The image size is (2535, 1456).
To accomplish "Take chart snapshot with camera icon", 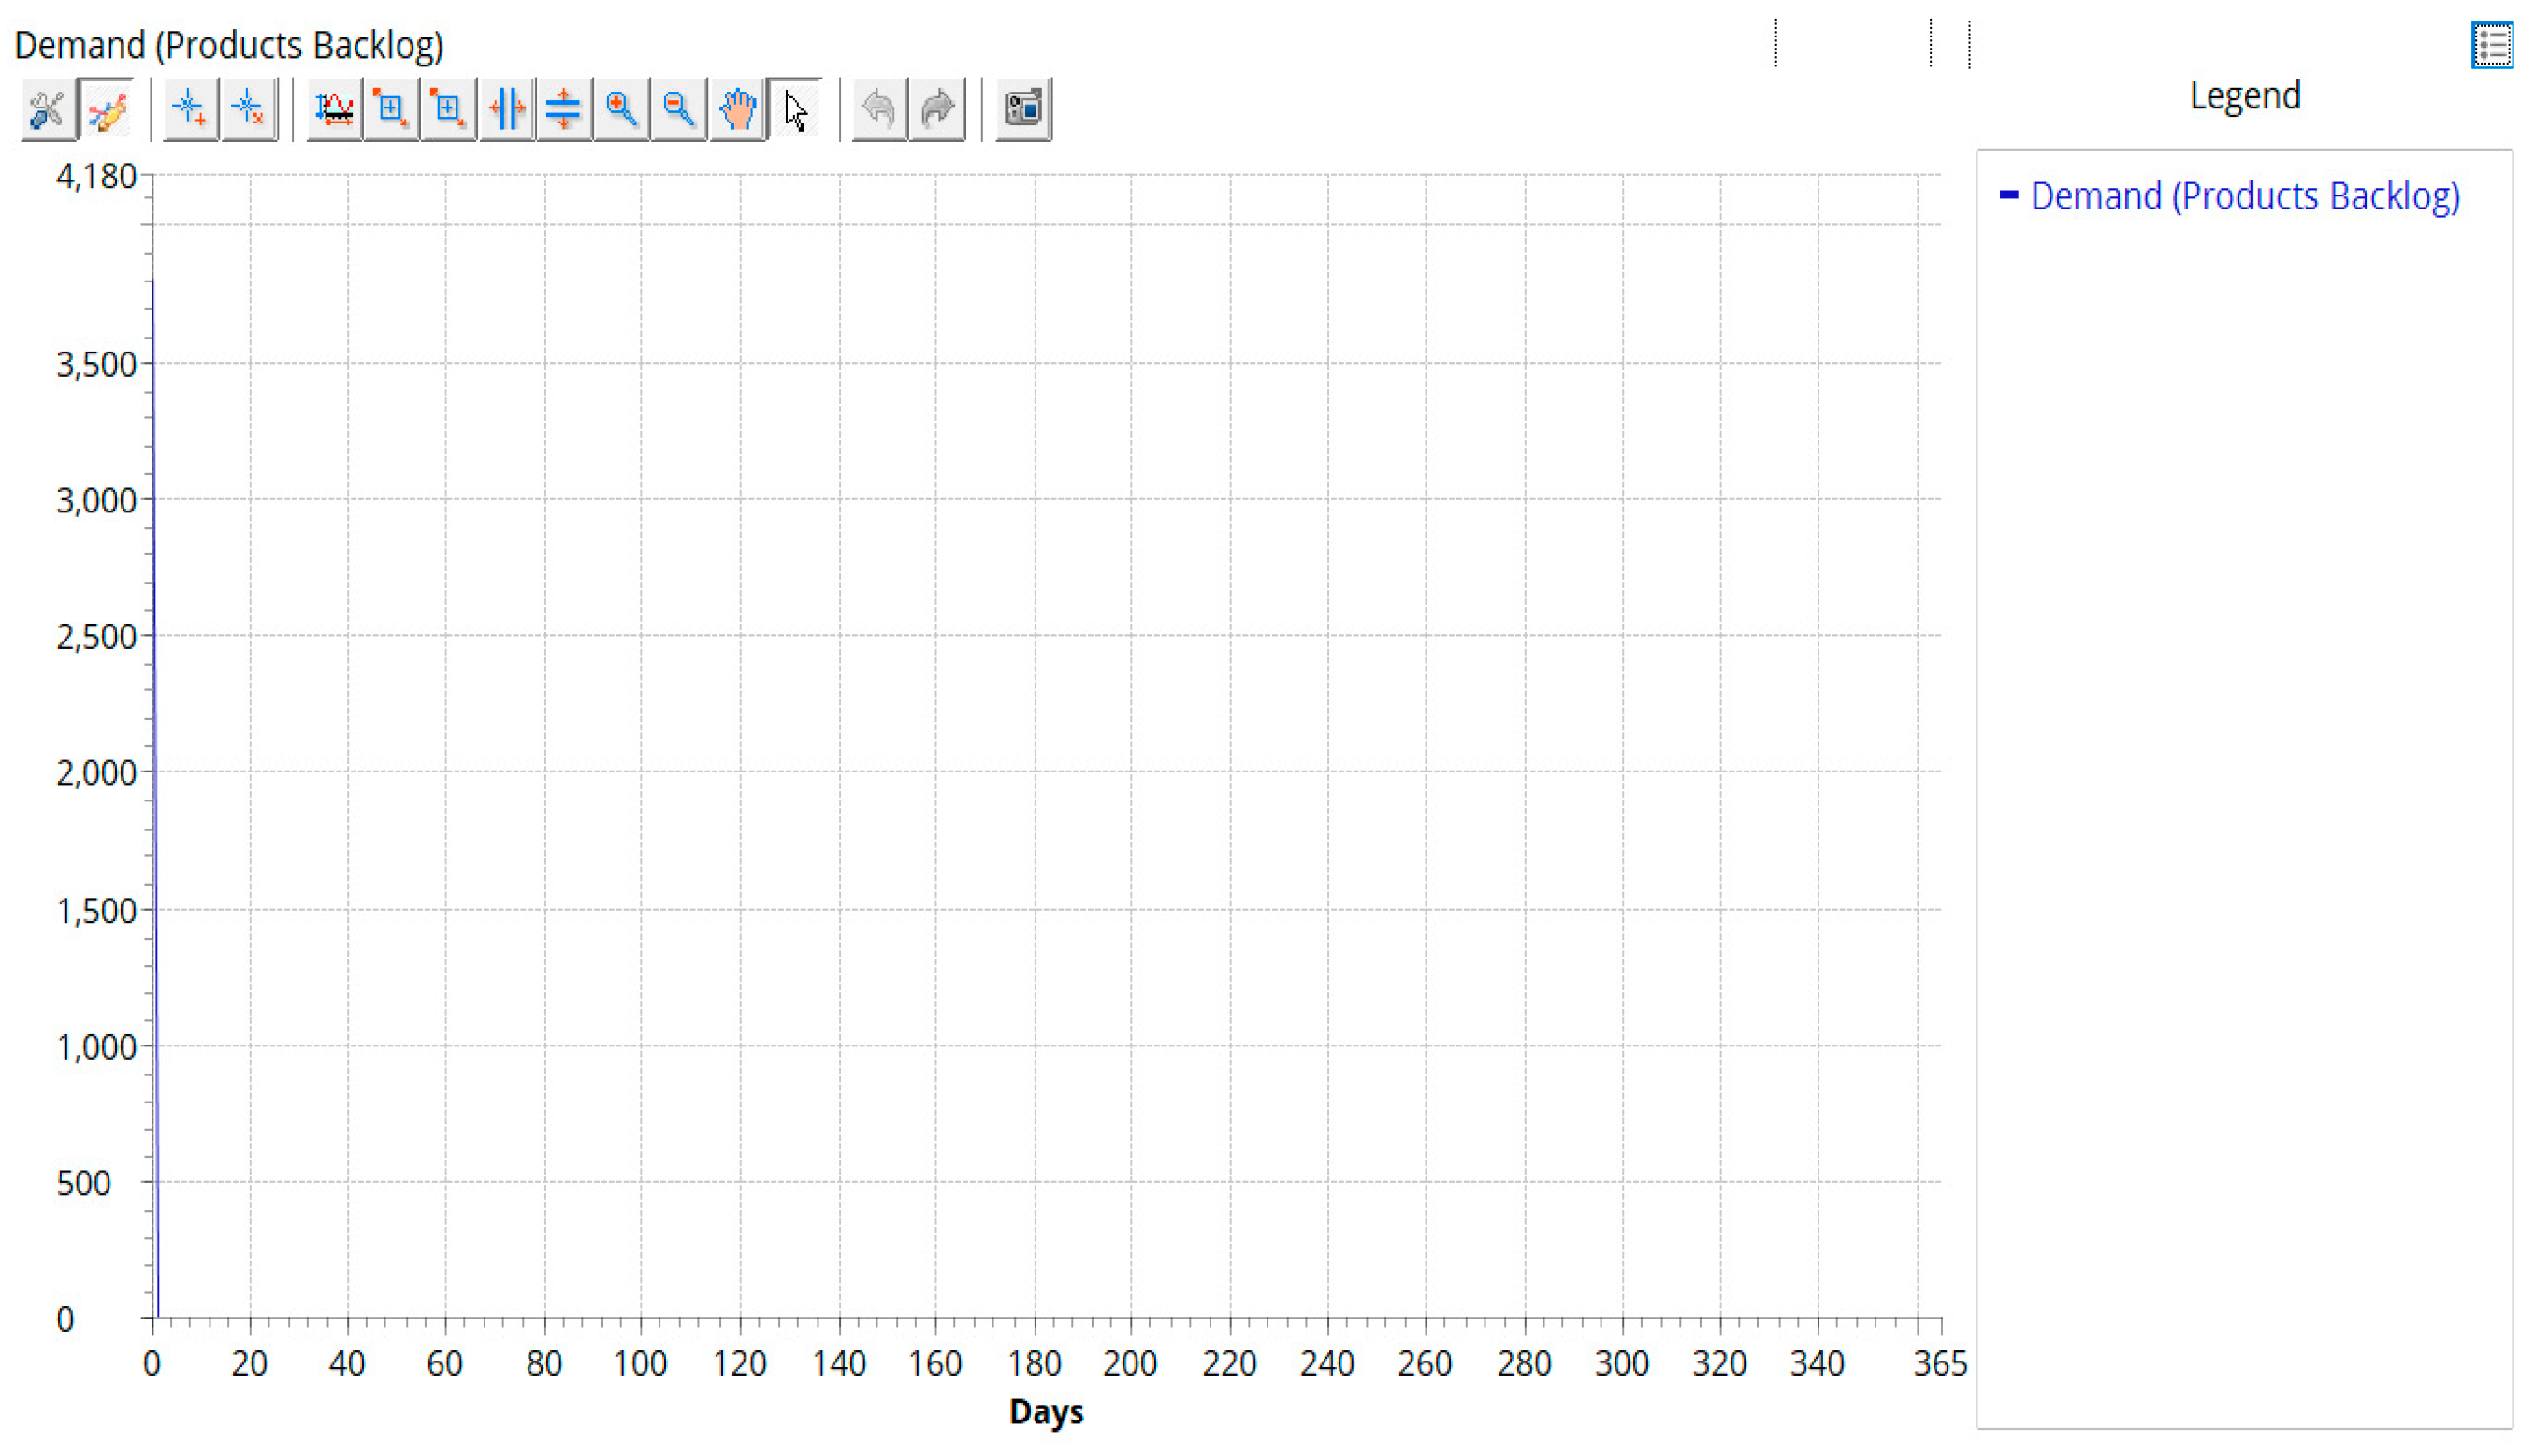I will point(1023,109).
